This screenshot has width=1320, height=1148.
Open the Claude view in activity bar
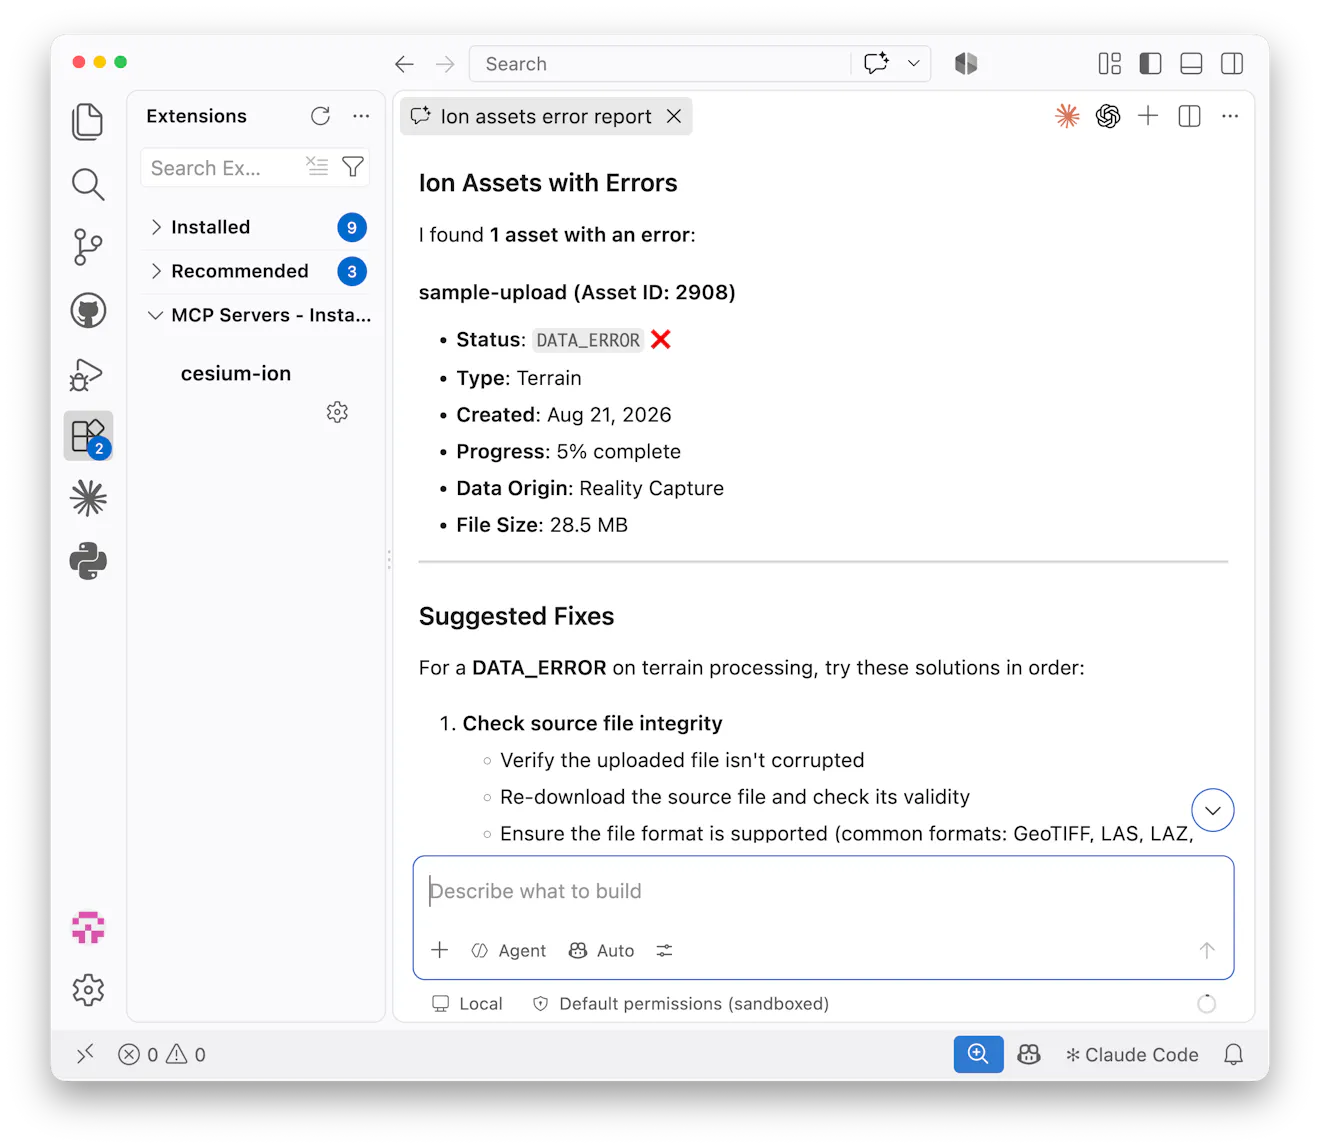pyautogui.click(x=88, y=498)
